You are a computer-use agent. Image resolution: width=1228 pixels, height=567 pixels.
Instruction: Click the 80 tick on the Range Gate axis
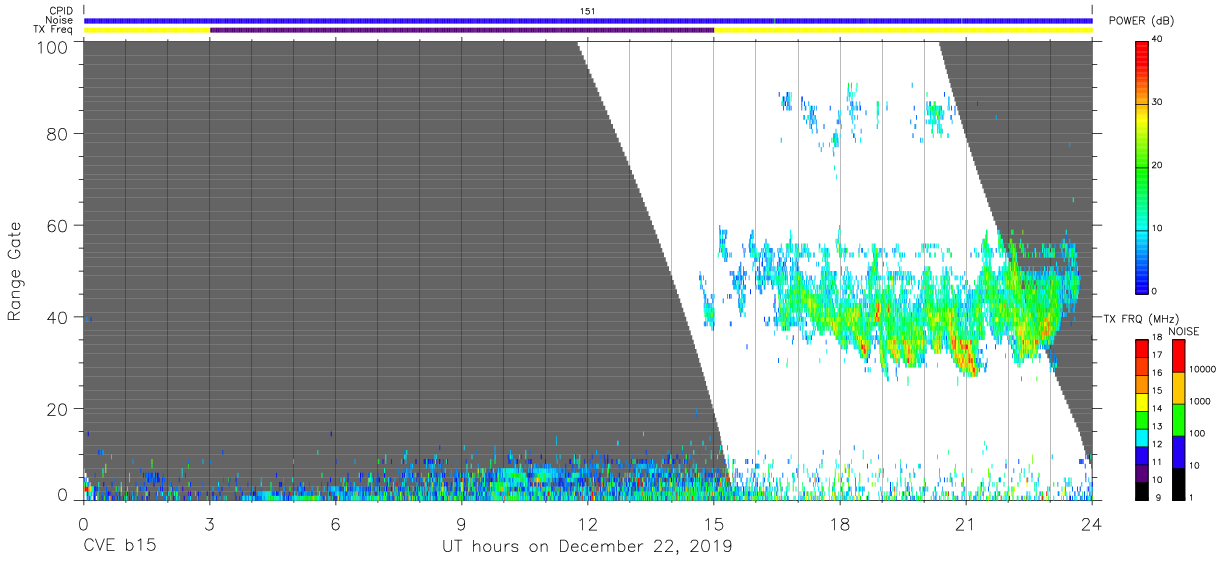[57, 133]
